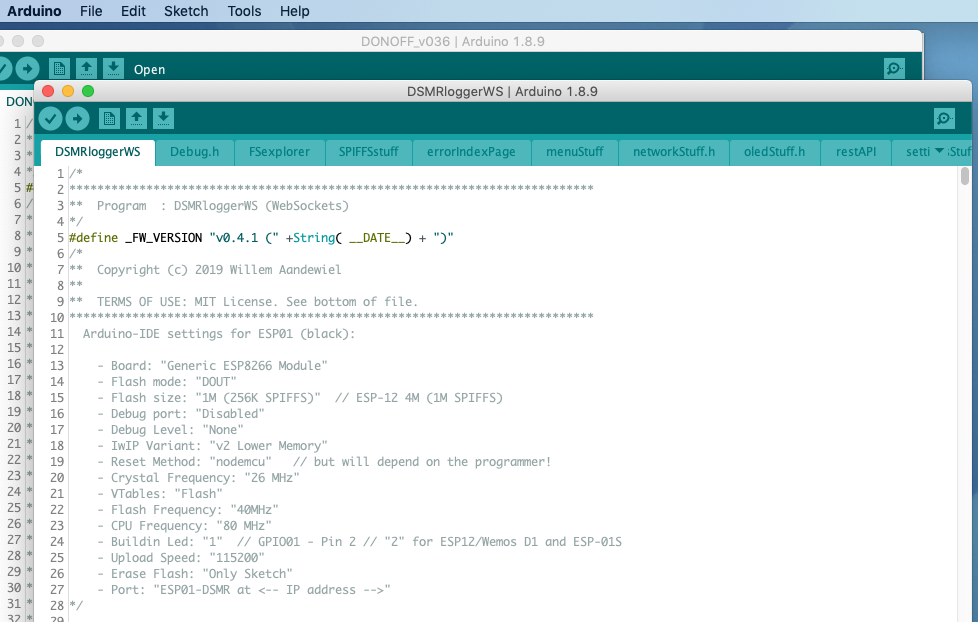Switch to the Debug.h tab

[x=194, y=152]
